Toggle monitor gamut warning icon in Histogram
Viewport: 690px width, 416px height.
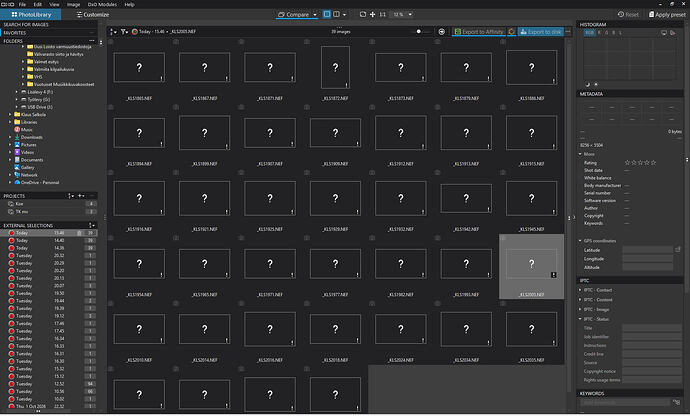tap(664, 33)
